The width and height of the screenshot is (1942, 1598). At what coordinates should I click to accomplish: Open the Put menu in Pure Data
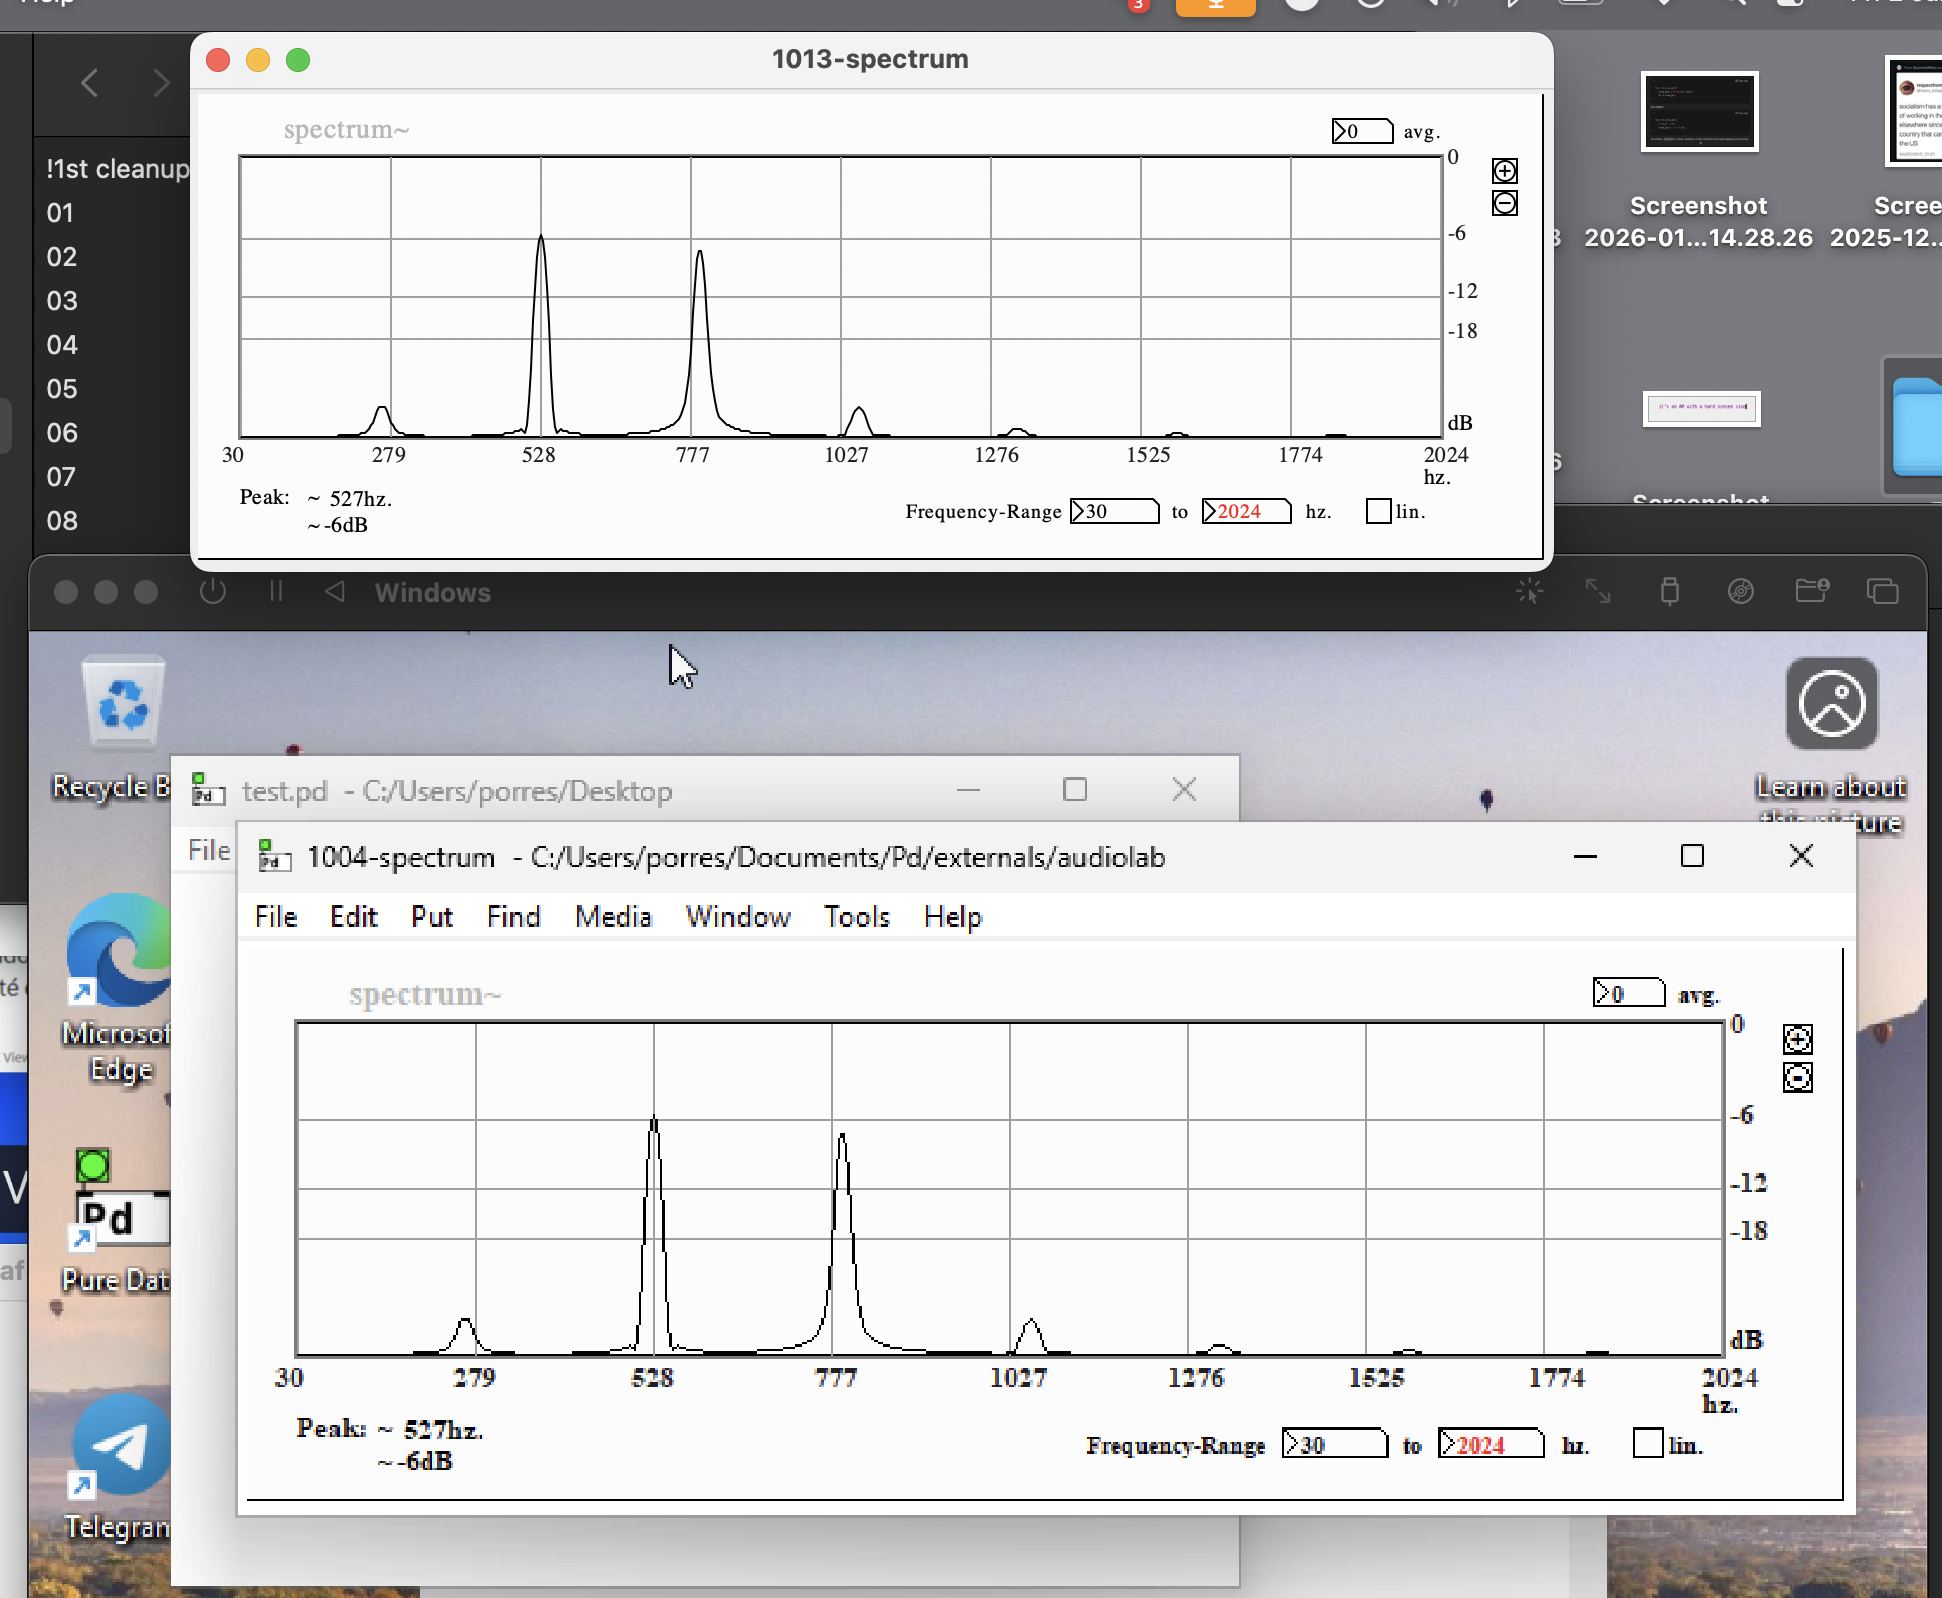(x=430, y=916)
